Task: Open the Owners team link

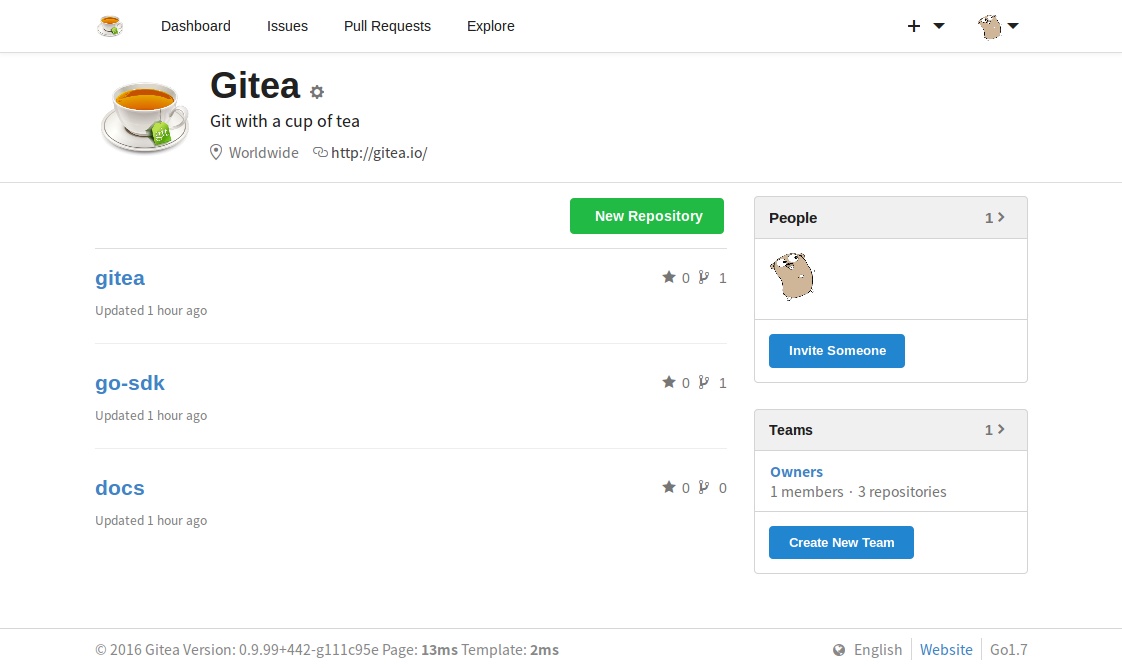Action: tap(796, 472)
